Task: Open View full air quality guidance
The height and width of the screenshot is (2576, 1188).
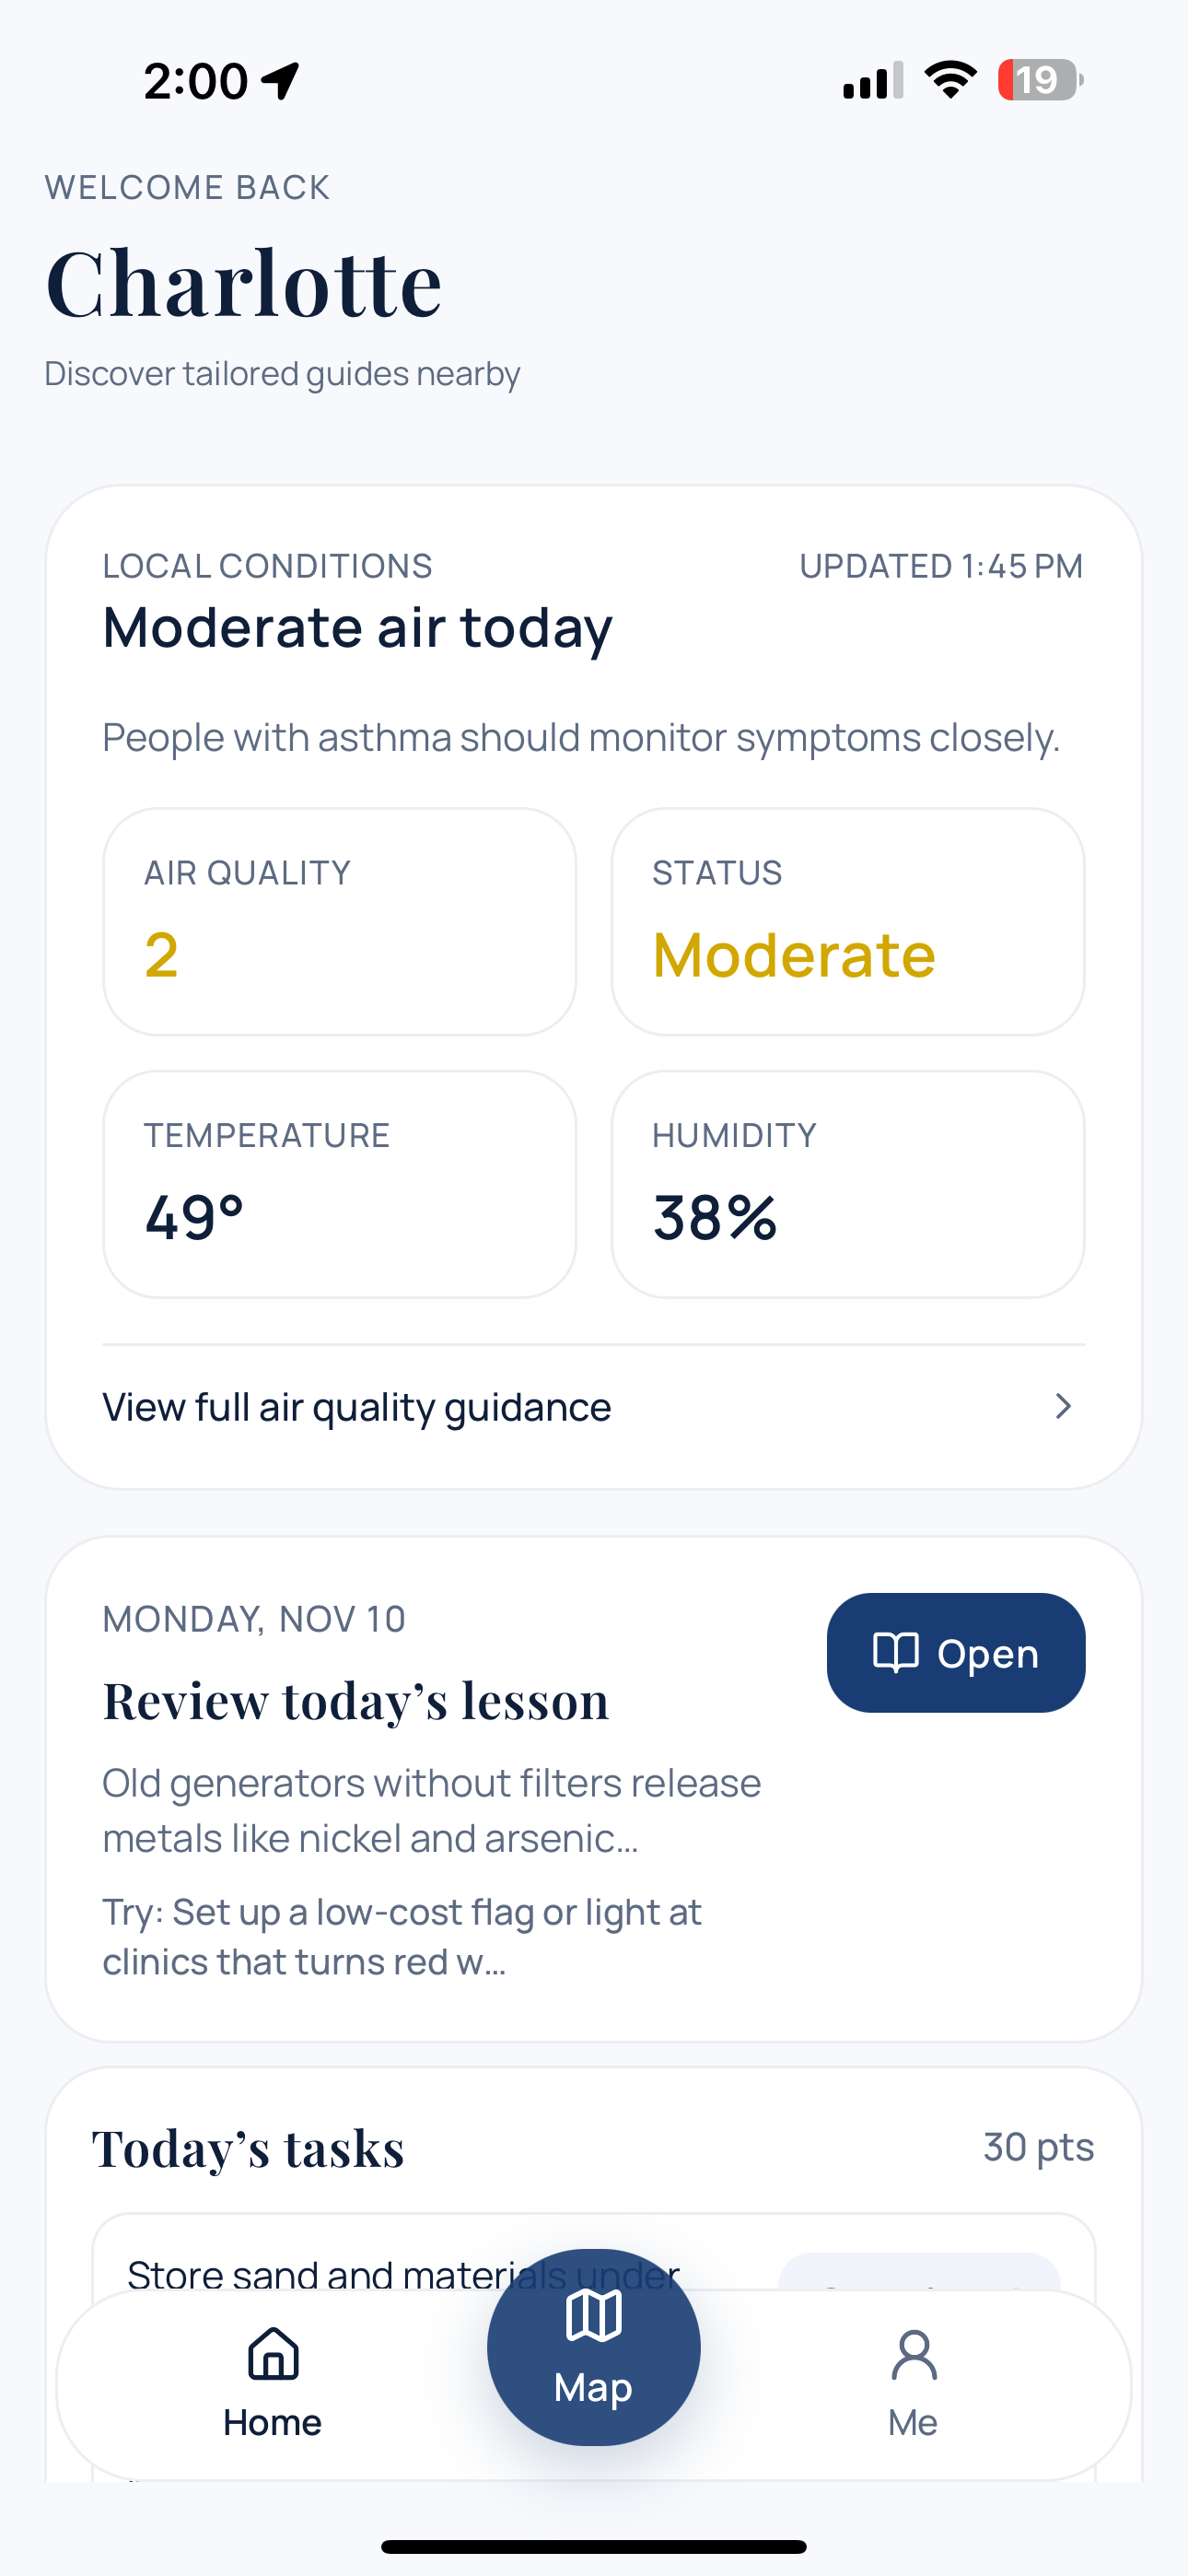Action: click(357, 1407)
